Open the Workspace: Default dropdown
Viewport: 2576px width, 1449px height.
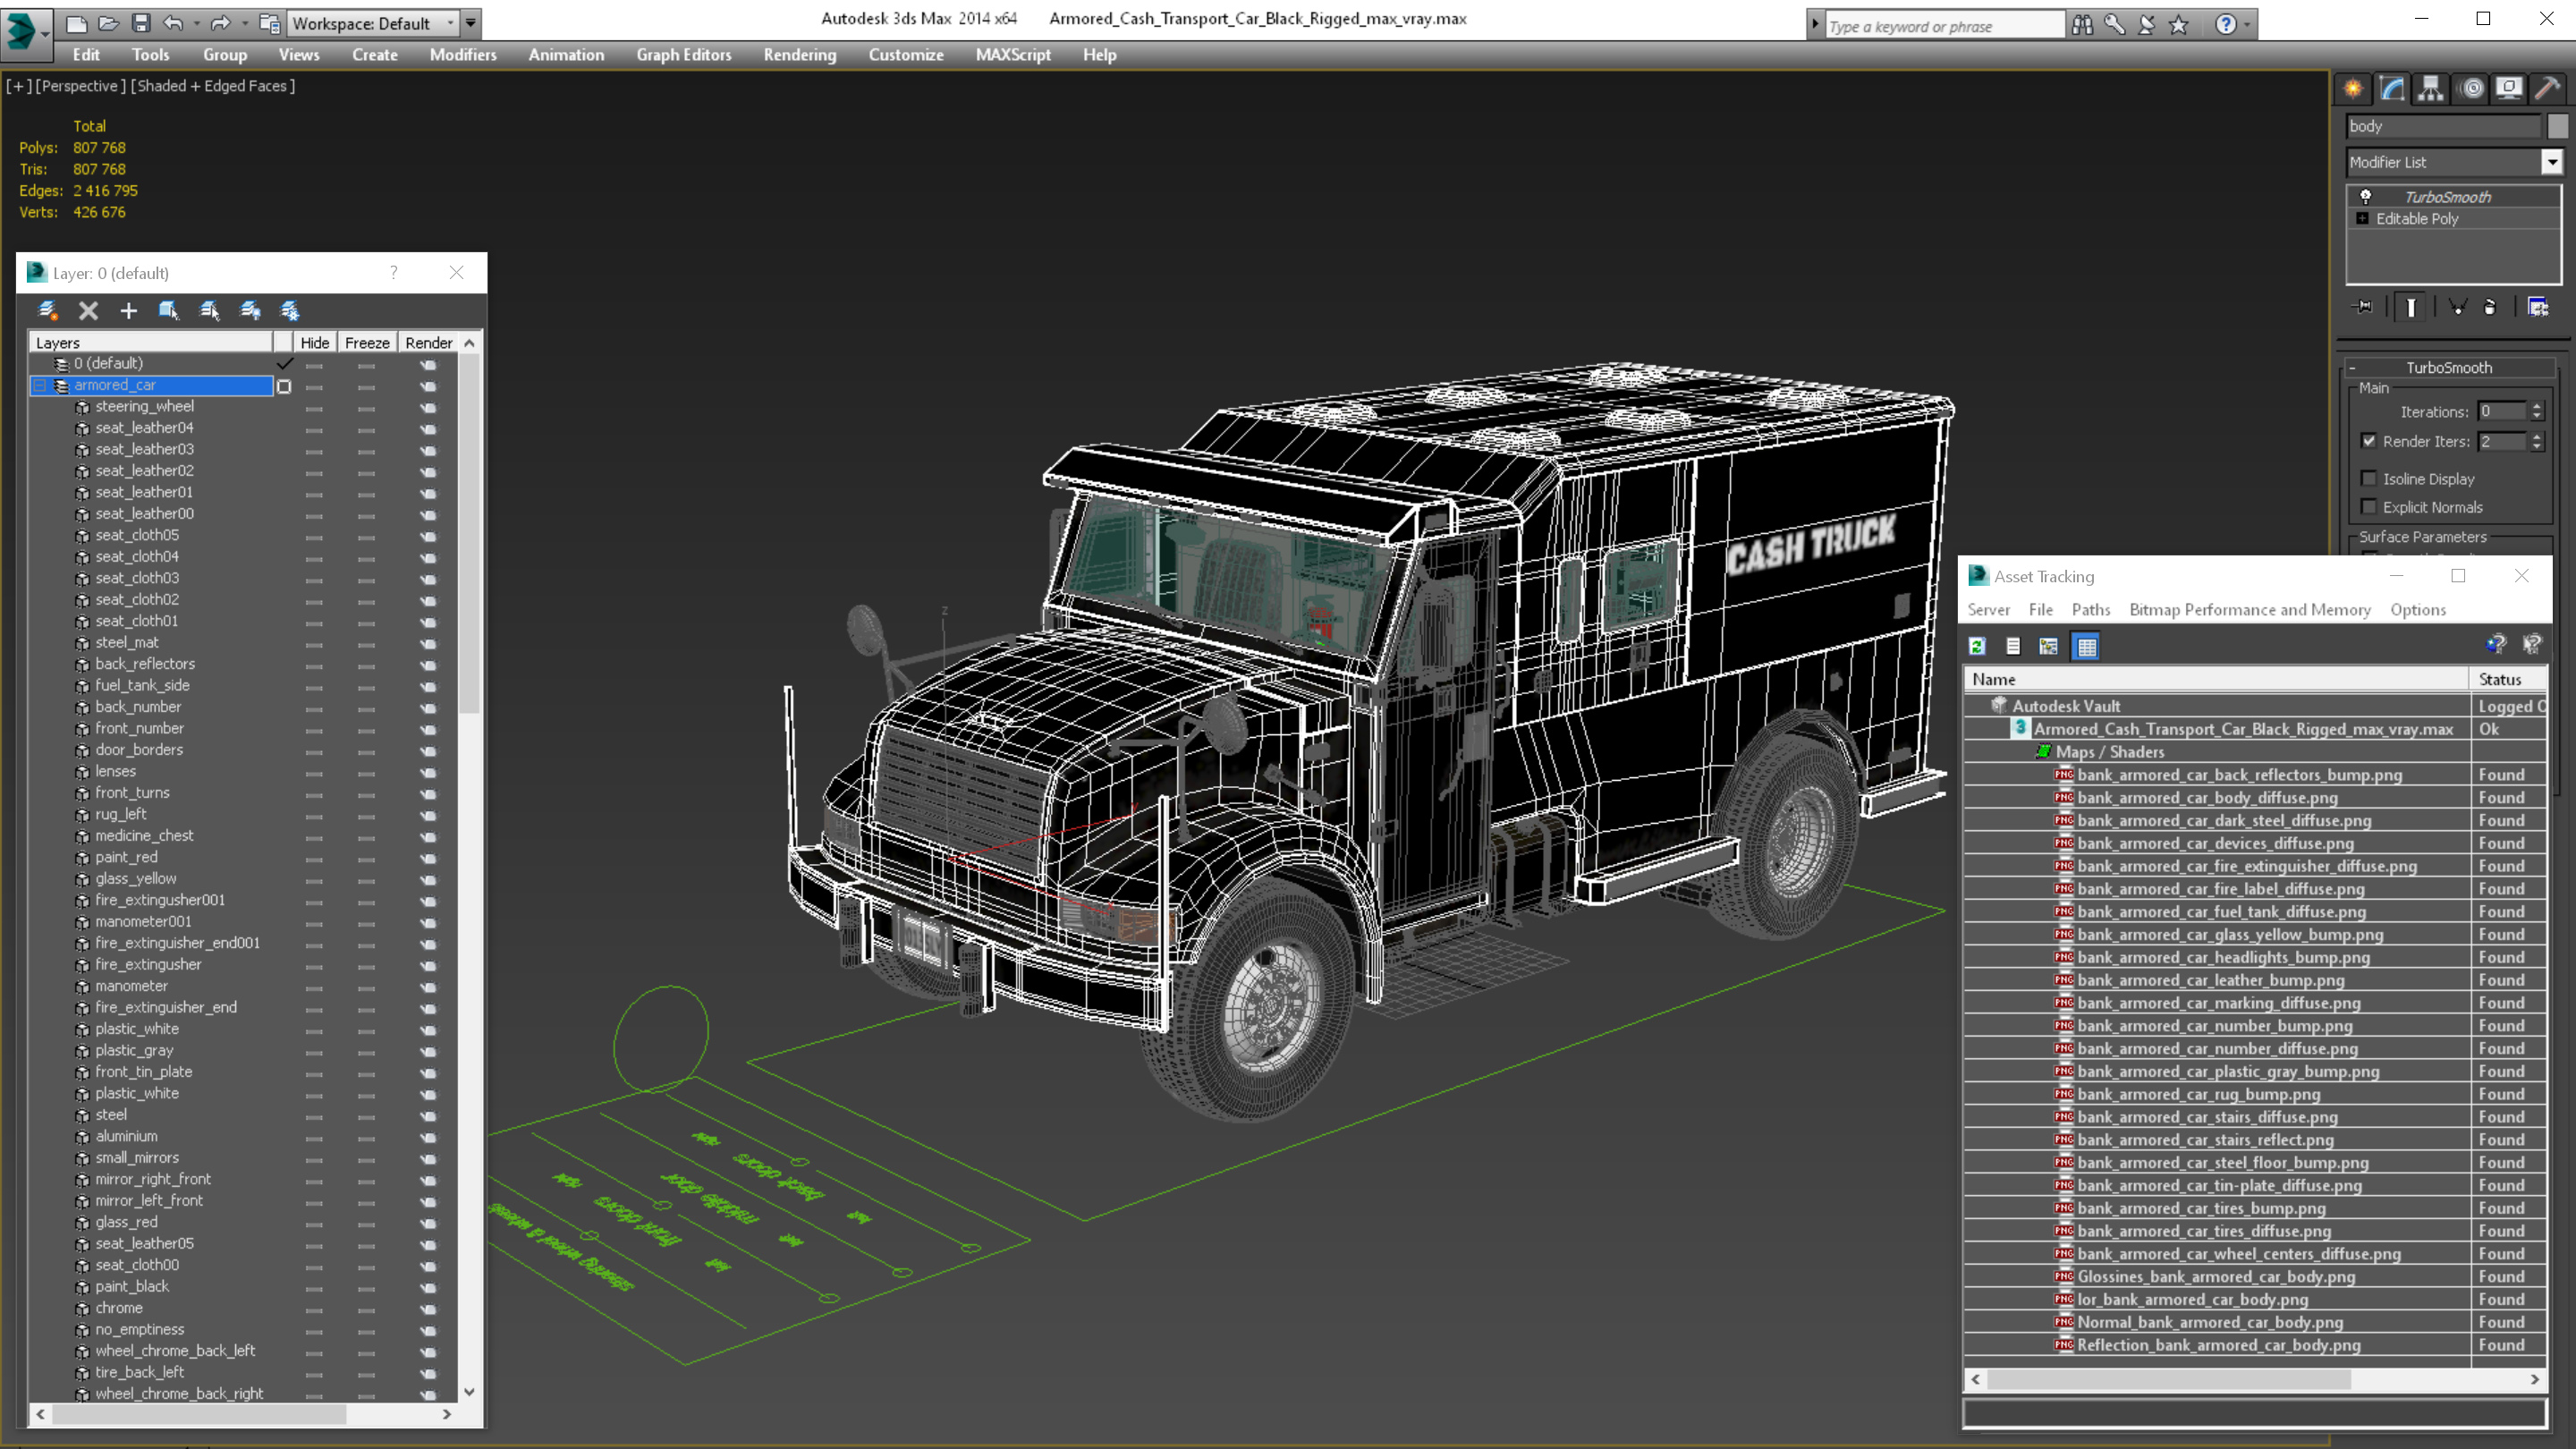click(x=374, y=23)
